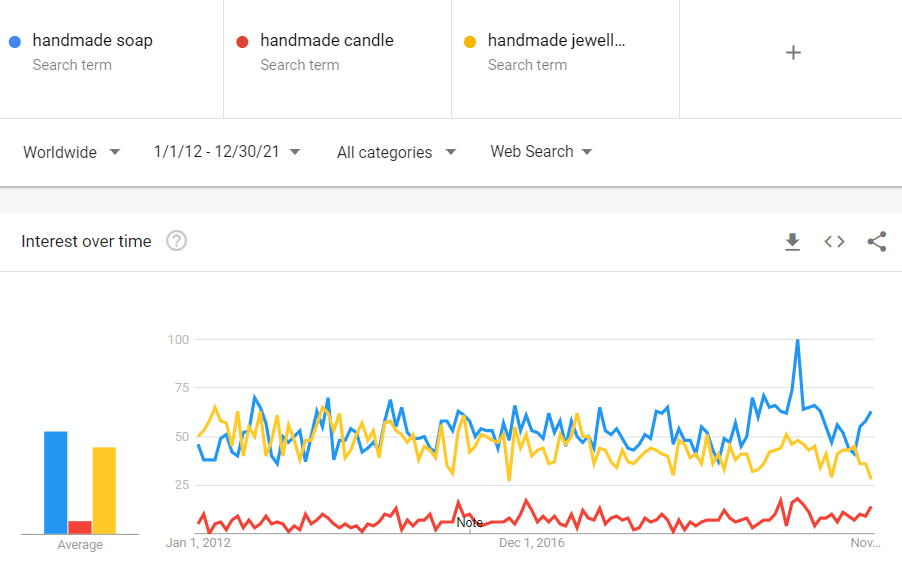Add a comparison term with plus icon
Image resolution: width=902 pixels, height=568 pixels.
793,52
